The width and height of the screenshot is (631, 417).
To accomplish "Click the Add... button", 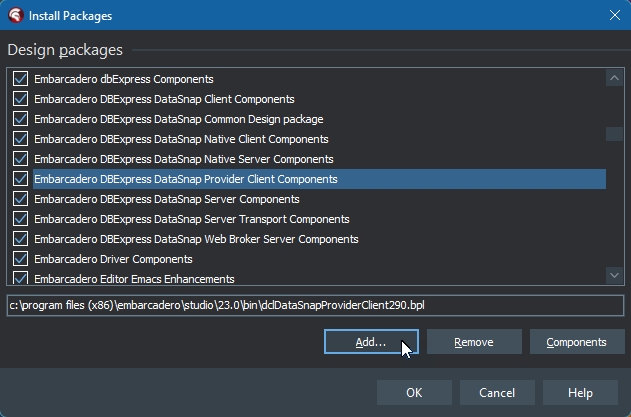I will point(371,342).
